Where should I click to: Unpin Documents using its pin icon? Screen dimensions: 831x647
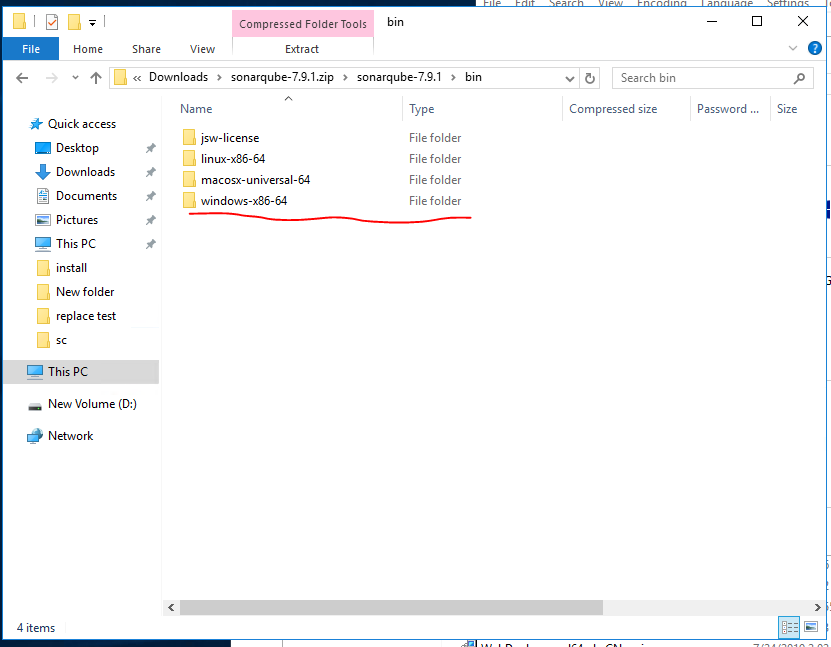coord(151,196)
